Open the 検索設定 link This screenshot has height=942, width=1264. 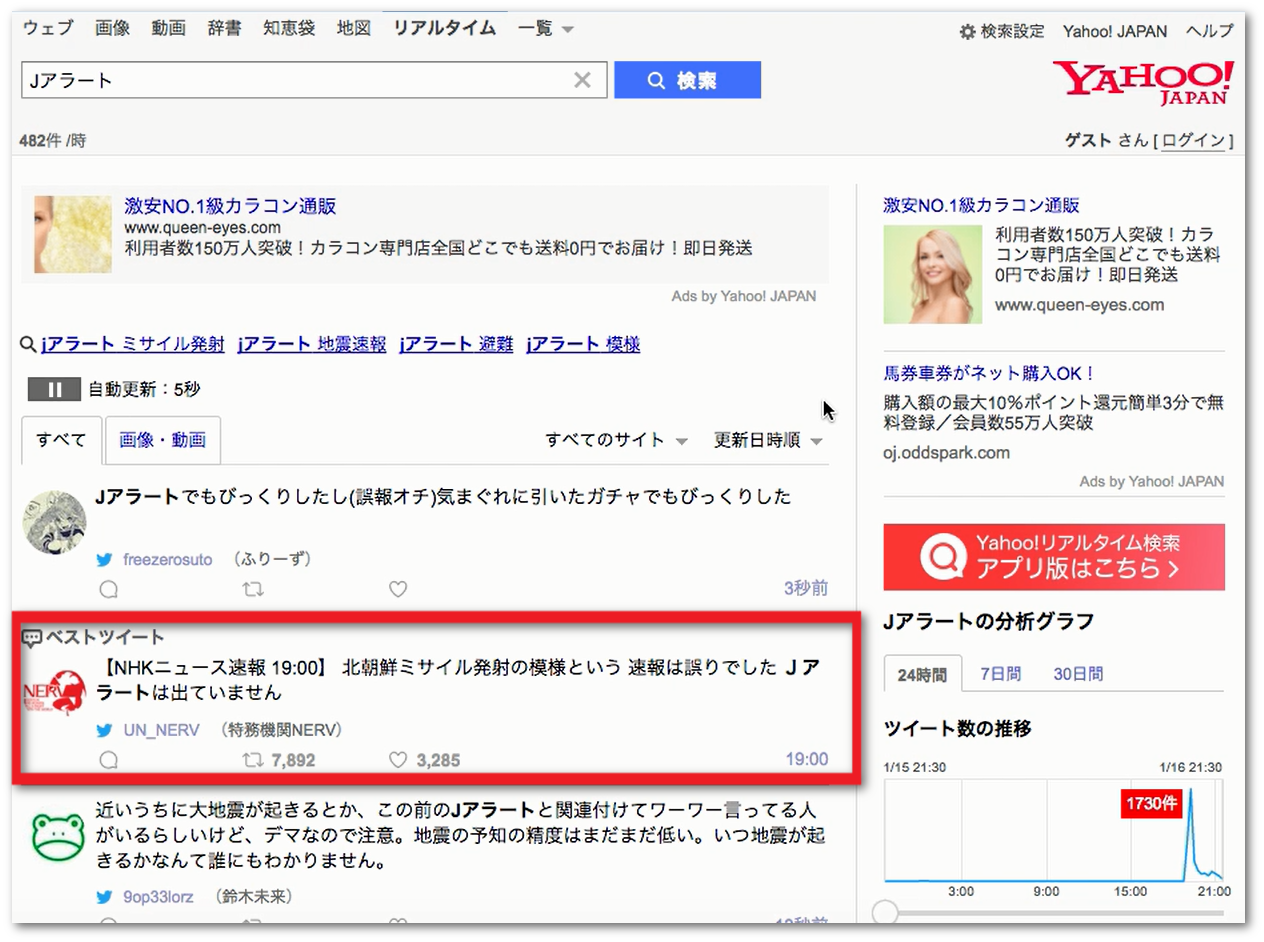1012,31
